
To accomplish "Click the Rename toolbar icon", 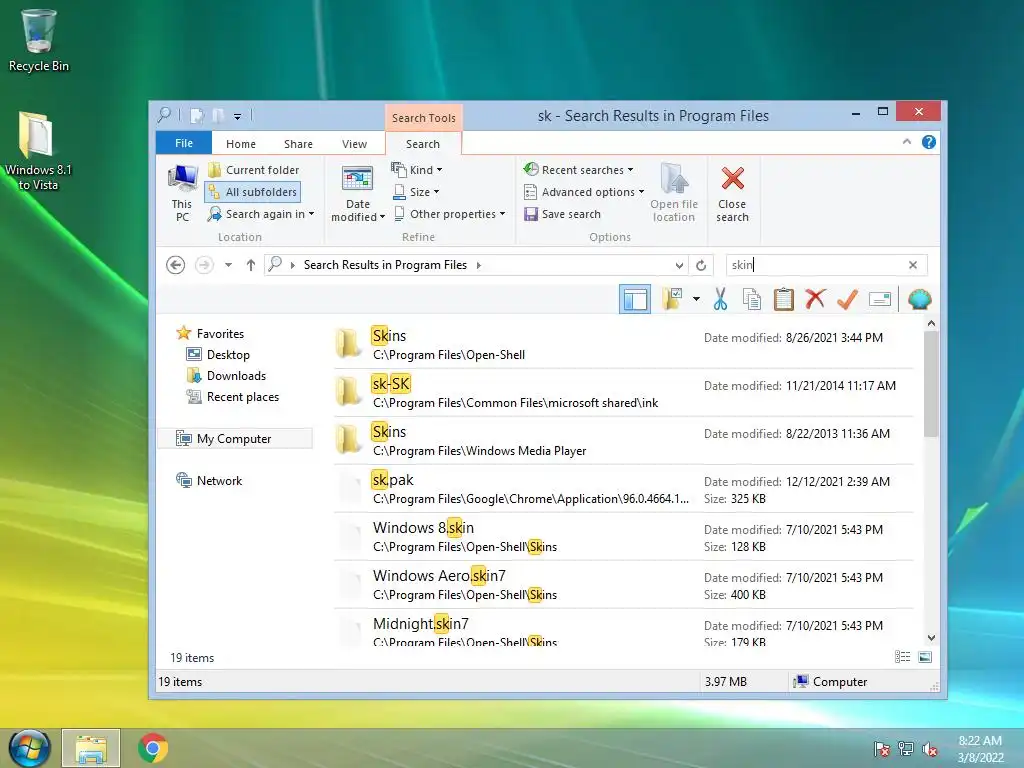I will 880,300.
